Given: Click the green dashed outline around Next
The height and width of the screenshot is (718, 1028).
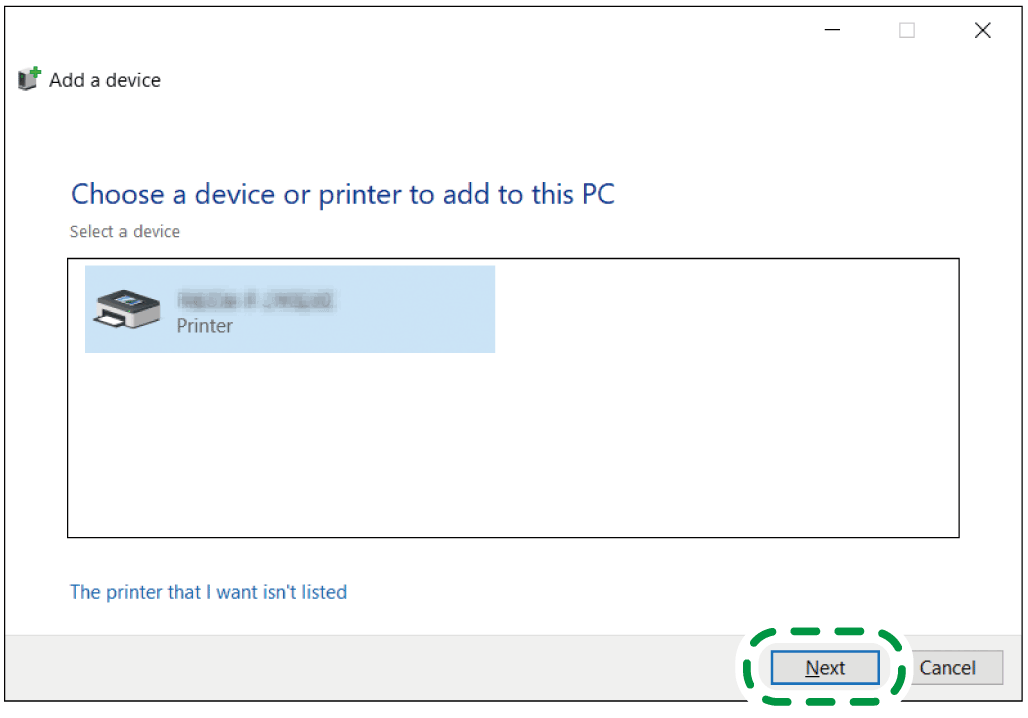Looking at the screenshot, I should [822, 631].
